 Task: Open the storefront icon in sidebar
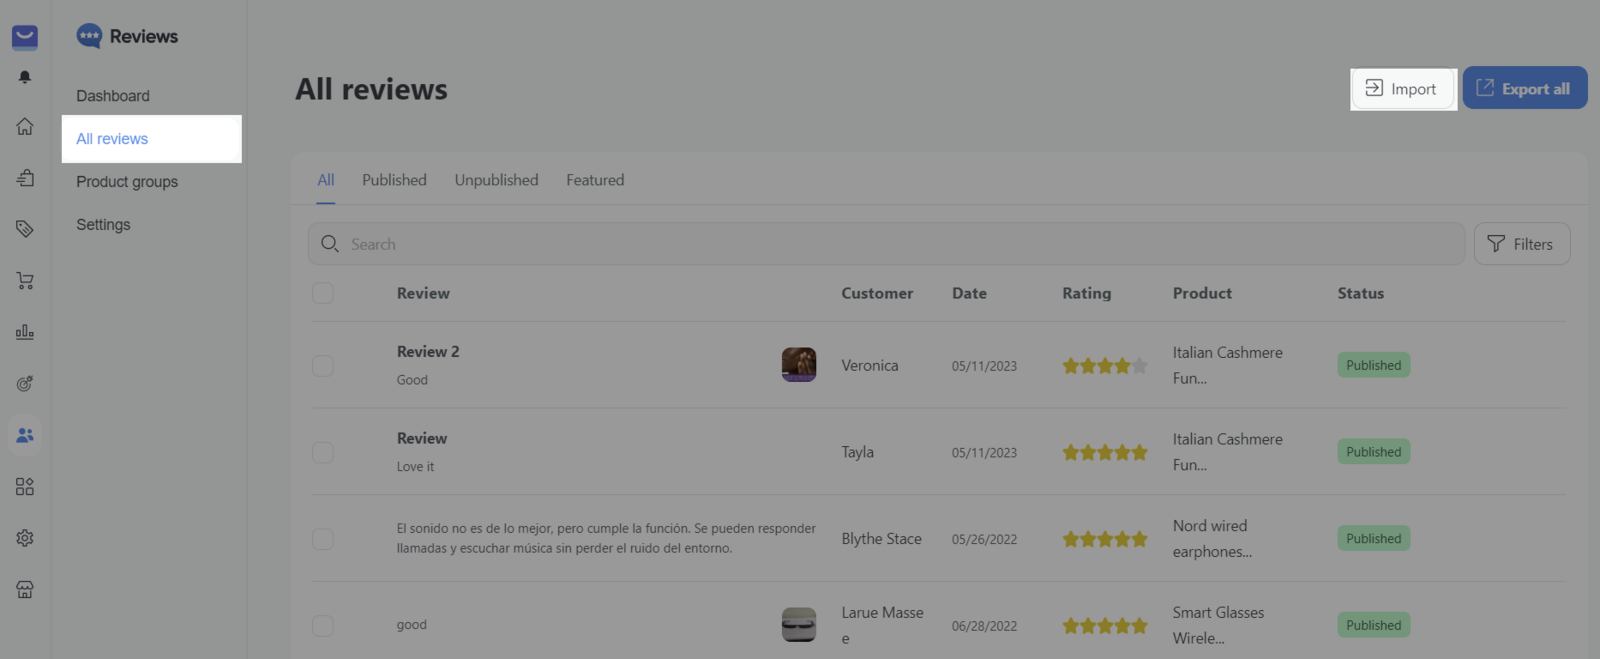coord(25,590)
